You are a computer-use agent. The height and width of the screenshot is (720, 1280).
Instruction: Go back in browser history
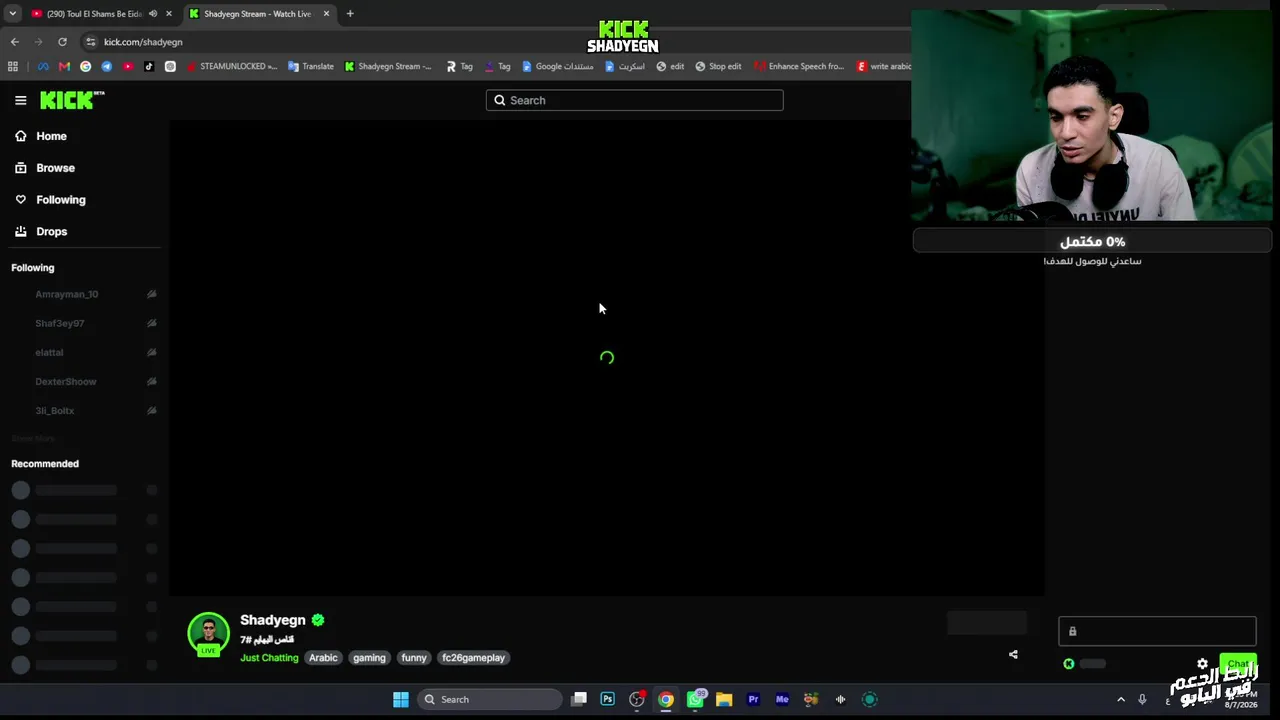point(14,42)
